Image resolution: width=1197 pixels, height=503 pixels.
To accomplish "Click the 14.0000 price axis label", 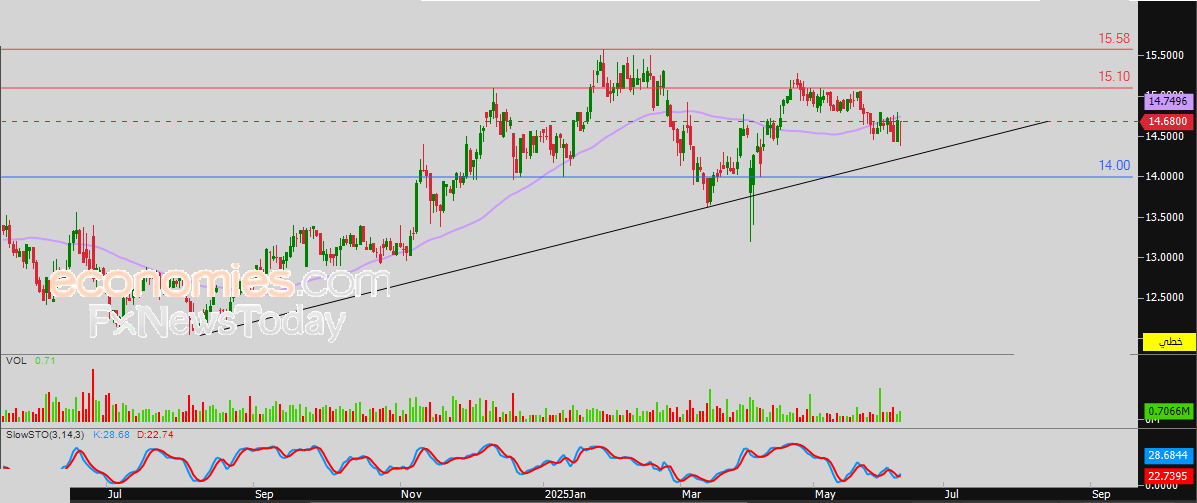I will 1163,177.
